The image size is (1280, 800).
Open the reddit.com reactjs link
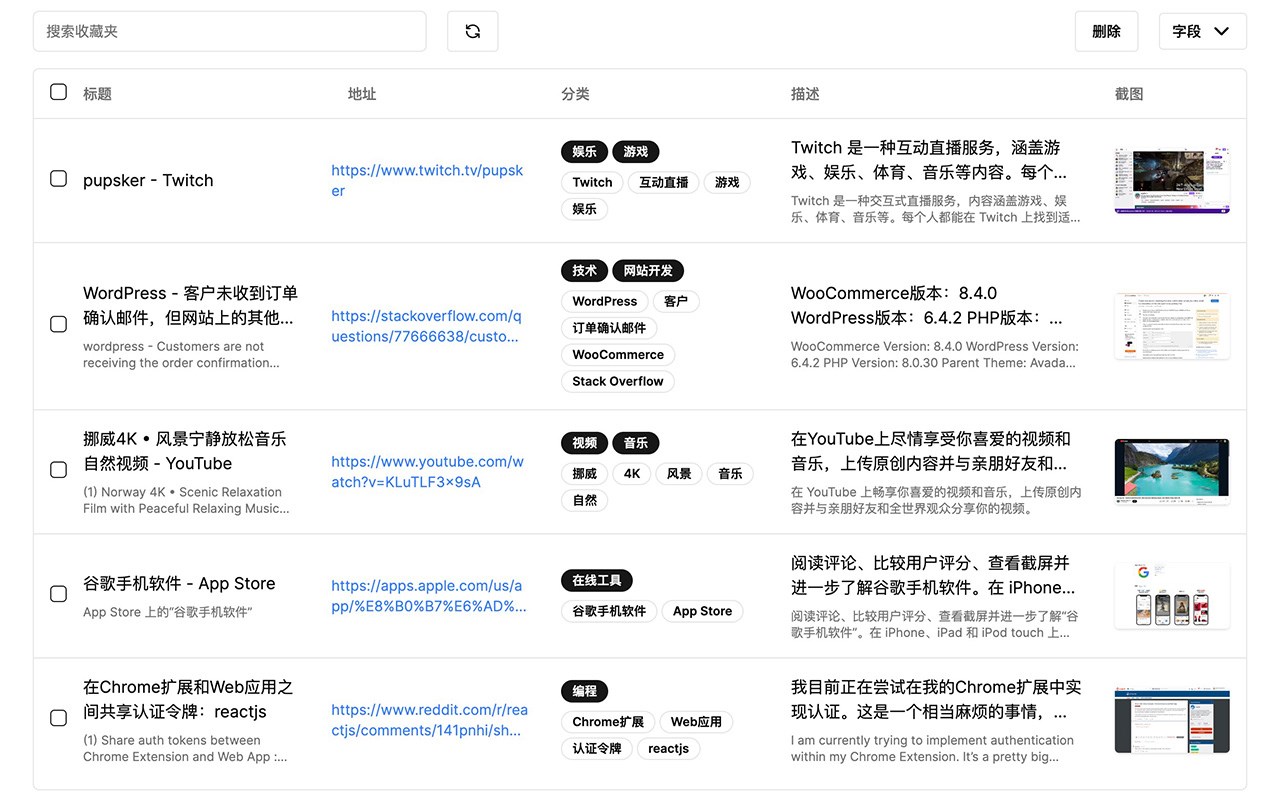click(x=429, y=719)
